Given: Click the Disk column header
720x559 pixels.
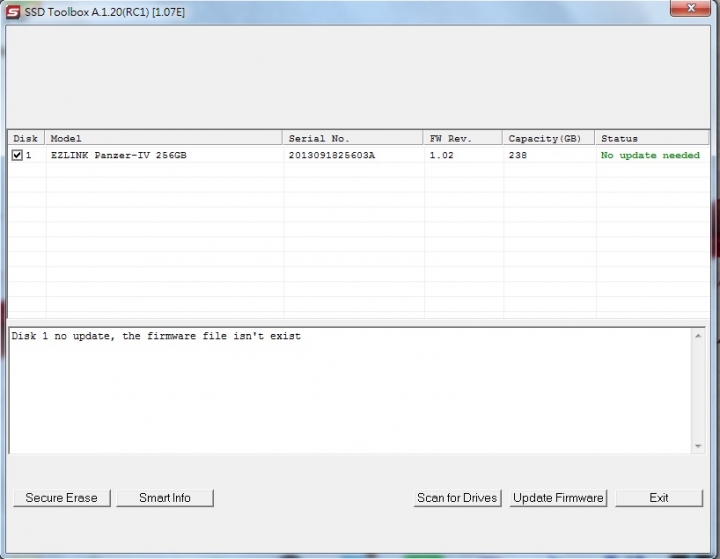Looking at the screenshot, I should click(x=26, y=138).
